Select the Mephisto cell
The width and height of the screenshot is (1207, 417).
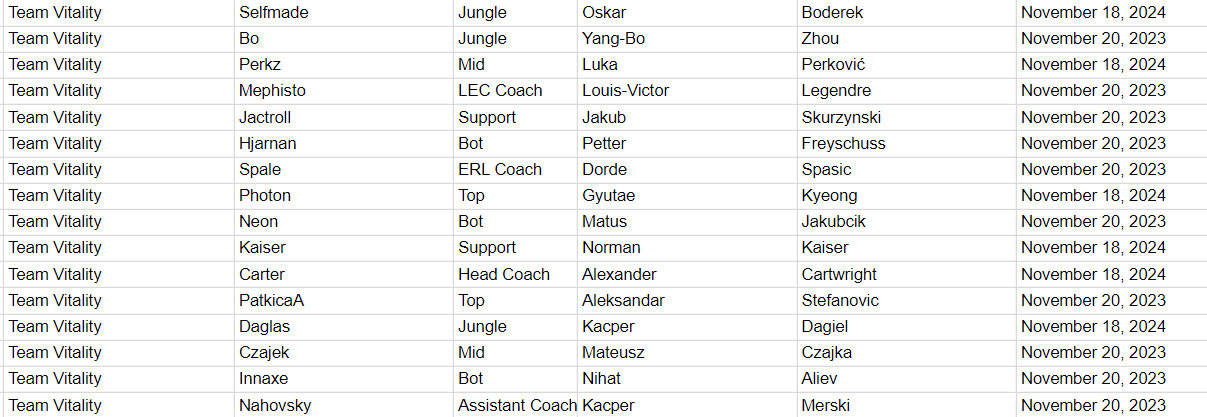pyautogui.click(x=343, y=91)
